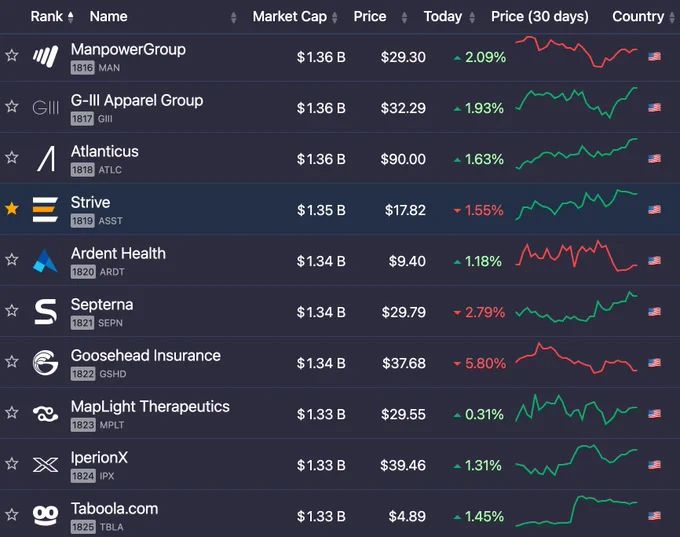Open the IperionX logo icon
Viewport: 680px width, 537px height.
click(46, 465)
